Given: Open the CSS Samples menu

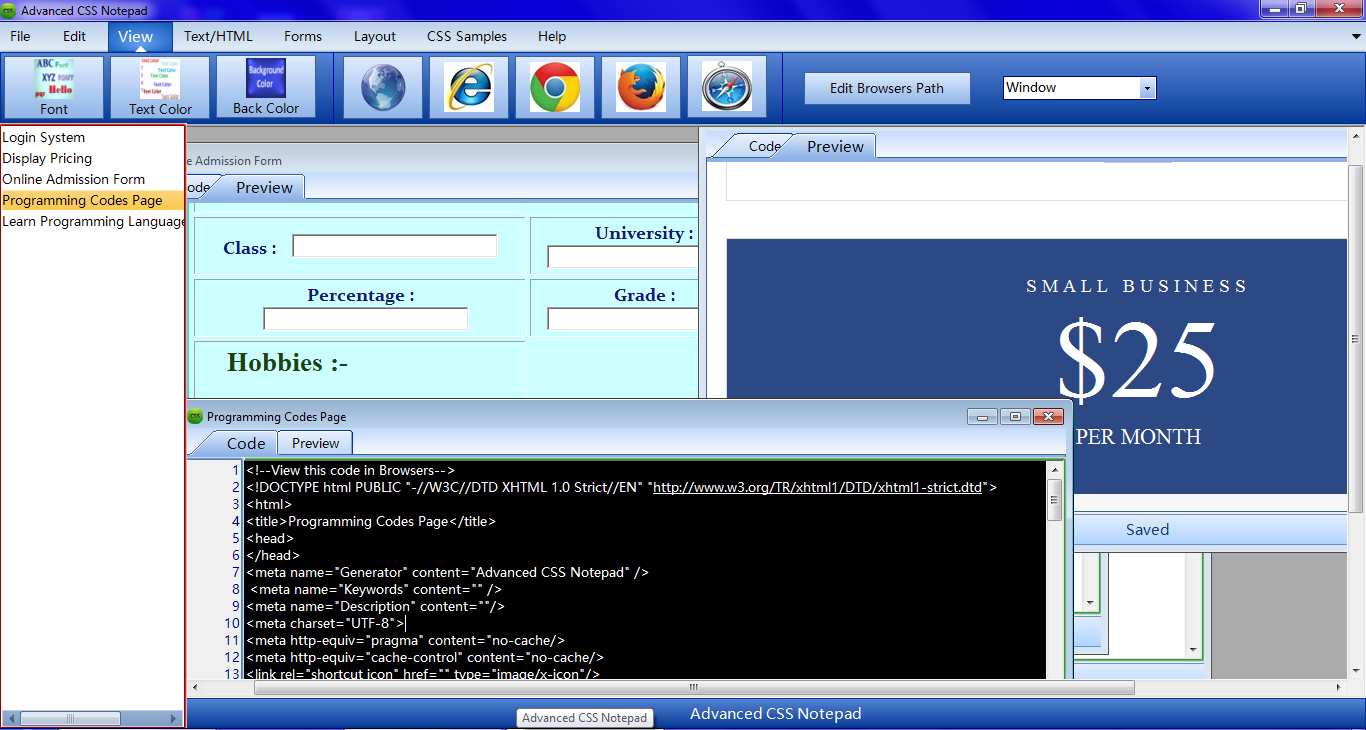Looking at the screenshot, I should (466, 36).
